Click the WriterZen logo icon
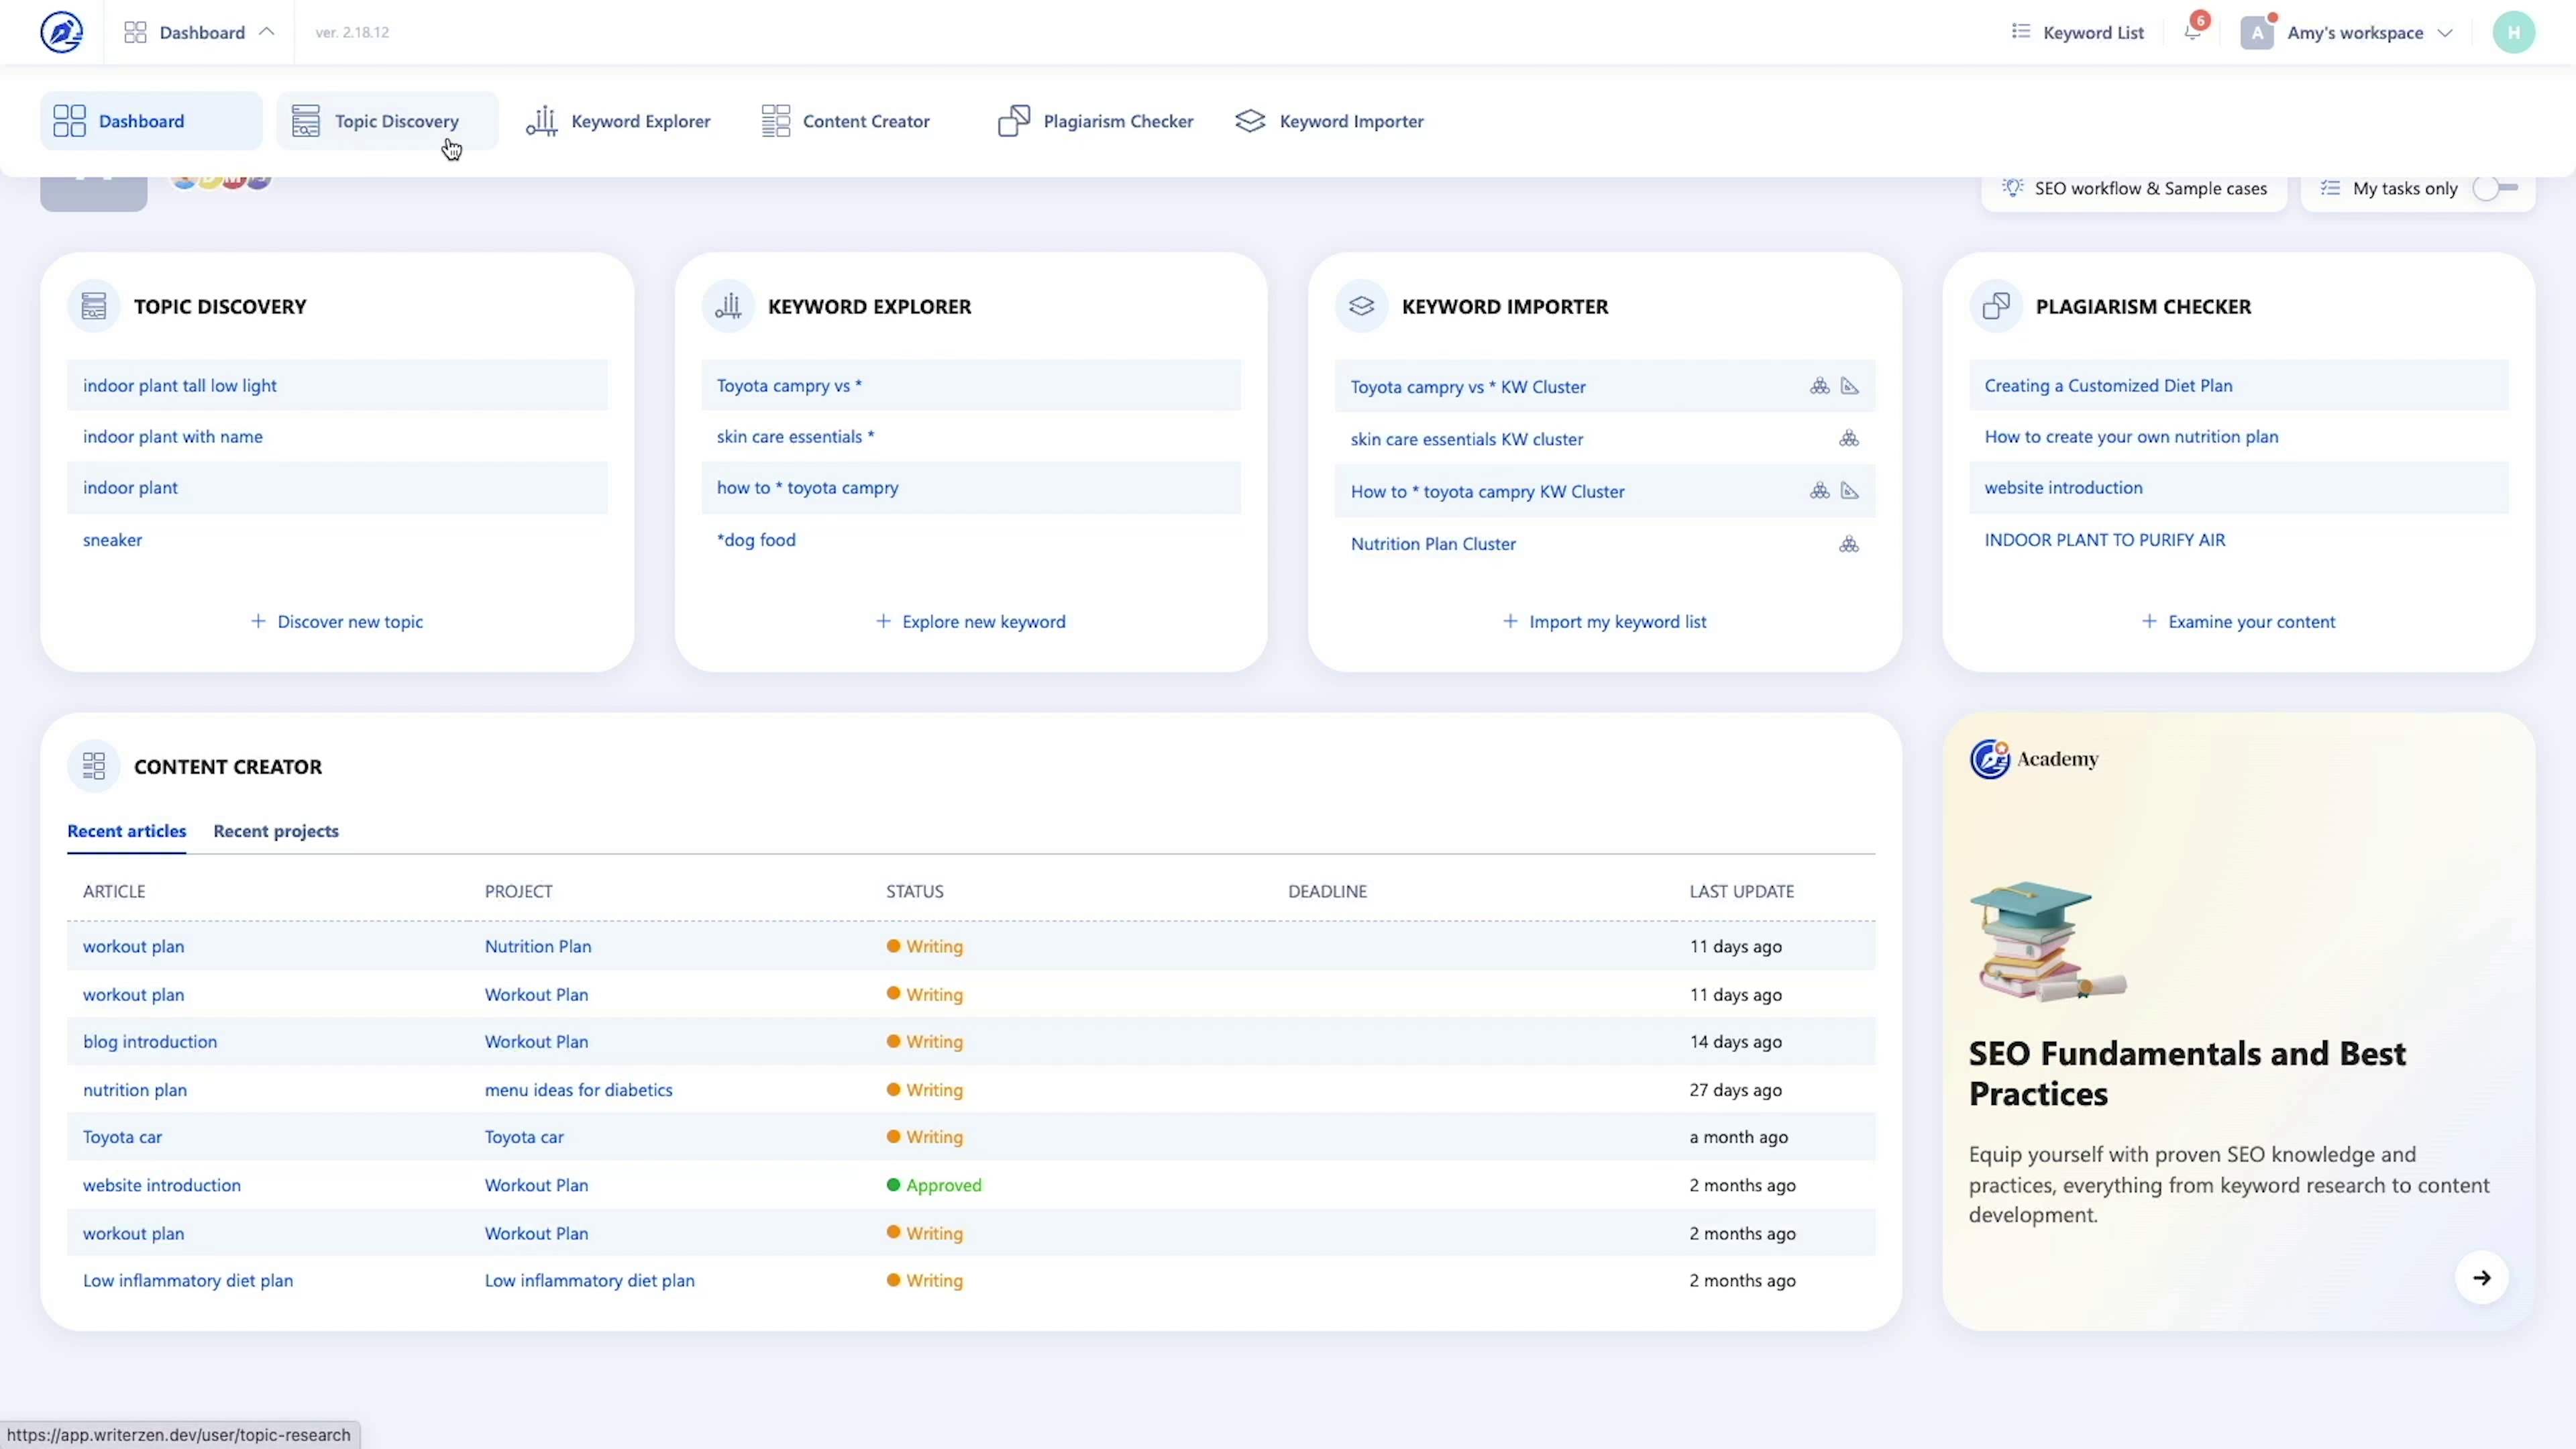 [x=61, y=32]
